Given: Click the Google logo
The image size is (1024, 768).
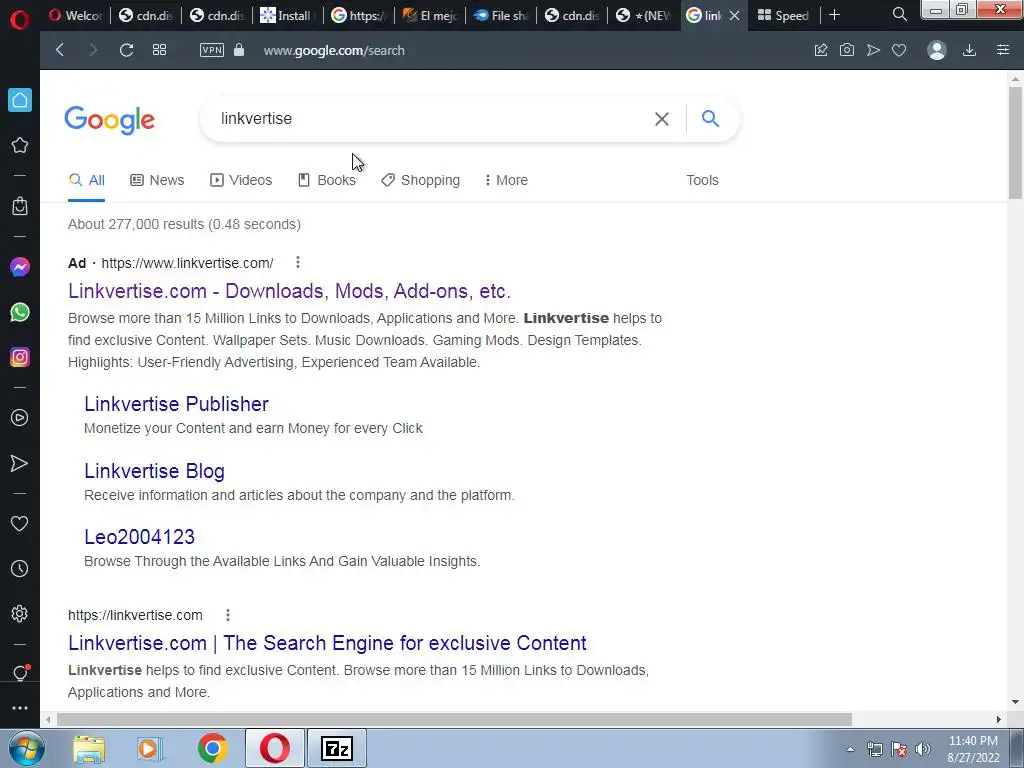Looking at the screenshot, I should [x=110, y=120].
